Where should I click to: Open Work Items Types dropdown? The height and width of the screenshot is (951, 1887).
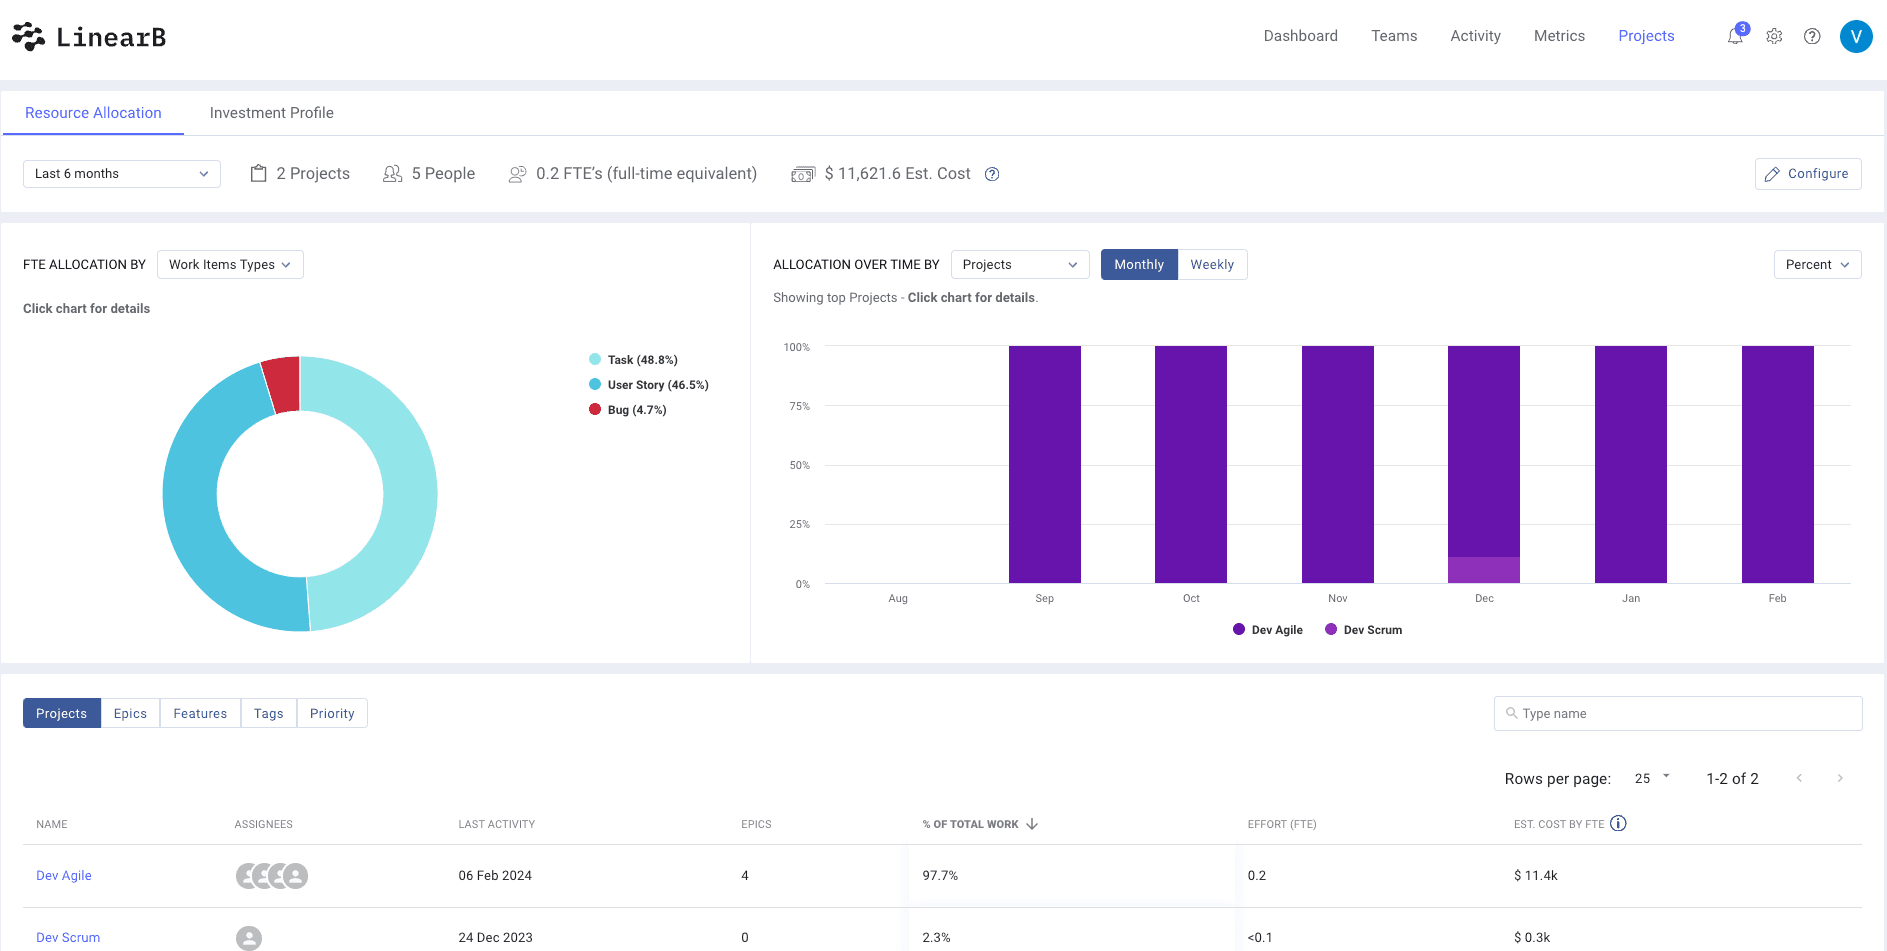pos(230,264)
